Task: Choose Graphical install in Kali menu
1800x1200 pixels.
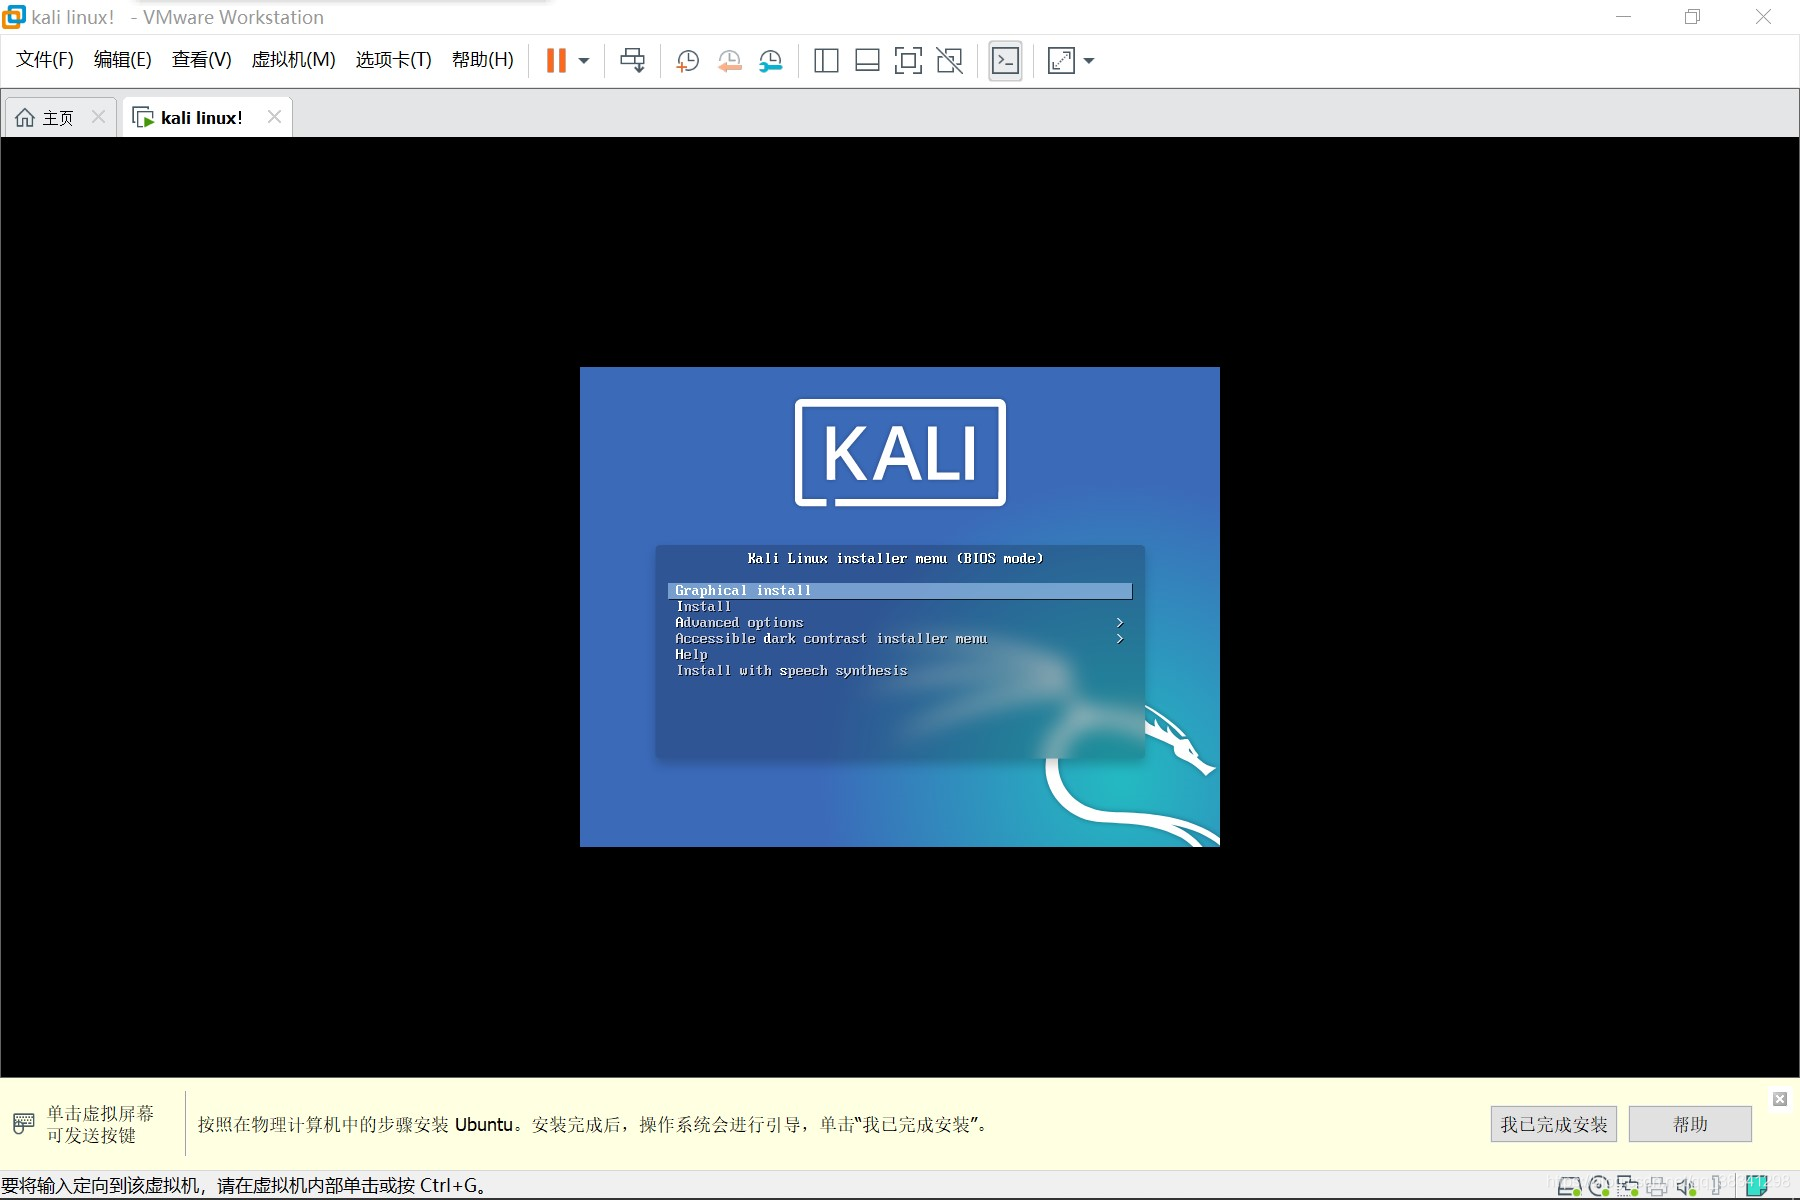Action: tap(900, 591)
